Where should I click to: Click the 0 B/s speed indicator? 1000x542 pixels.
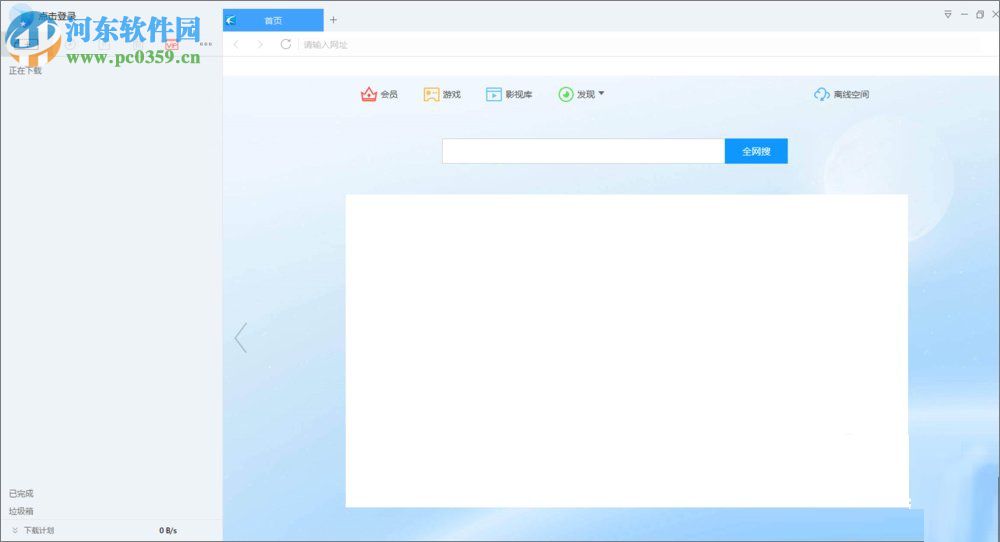coord(168,531)
